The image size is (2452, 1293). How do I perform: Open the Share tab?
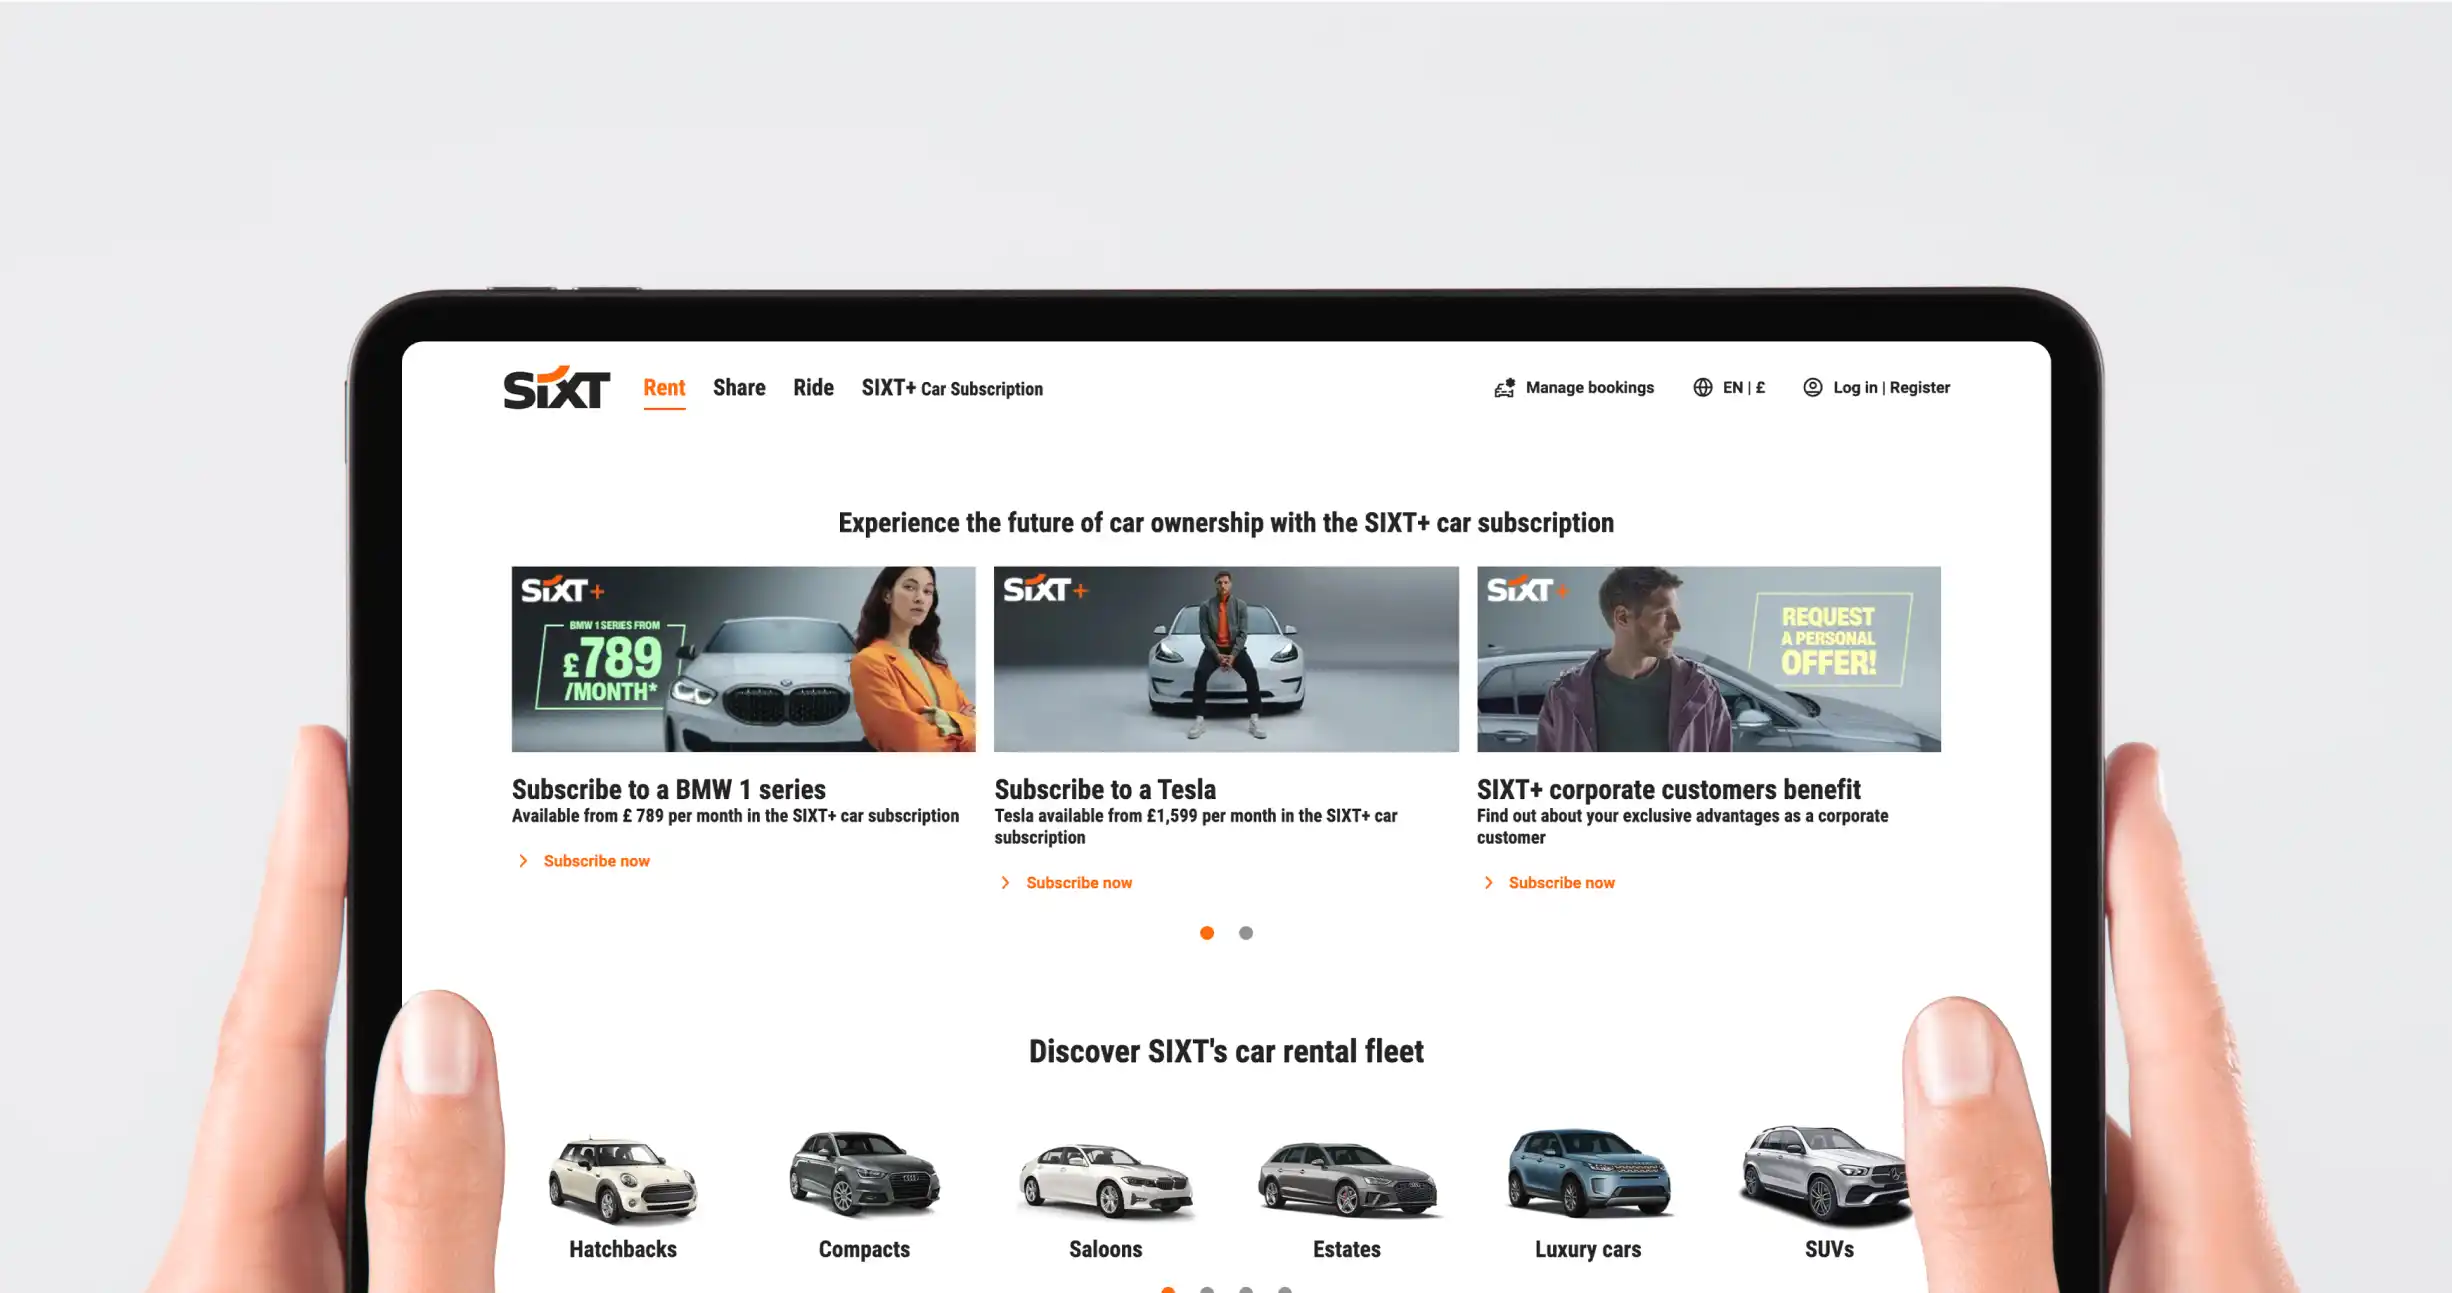point(739,388)
